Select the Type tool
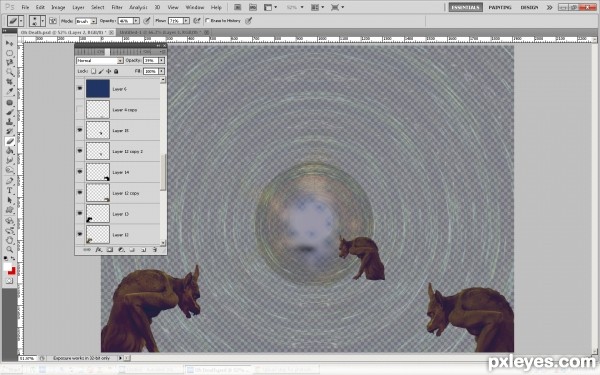This screenshot has width=600, height=375. [x=10, y=191]
